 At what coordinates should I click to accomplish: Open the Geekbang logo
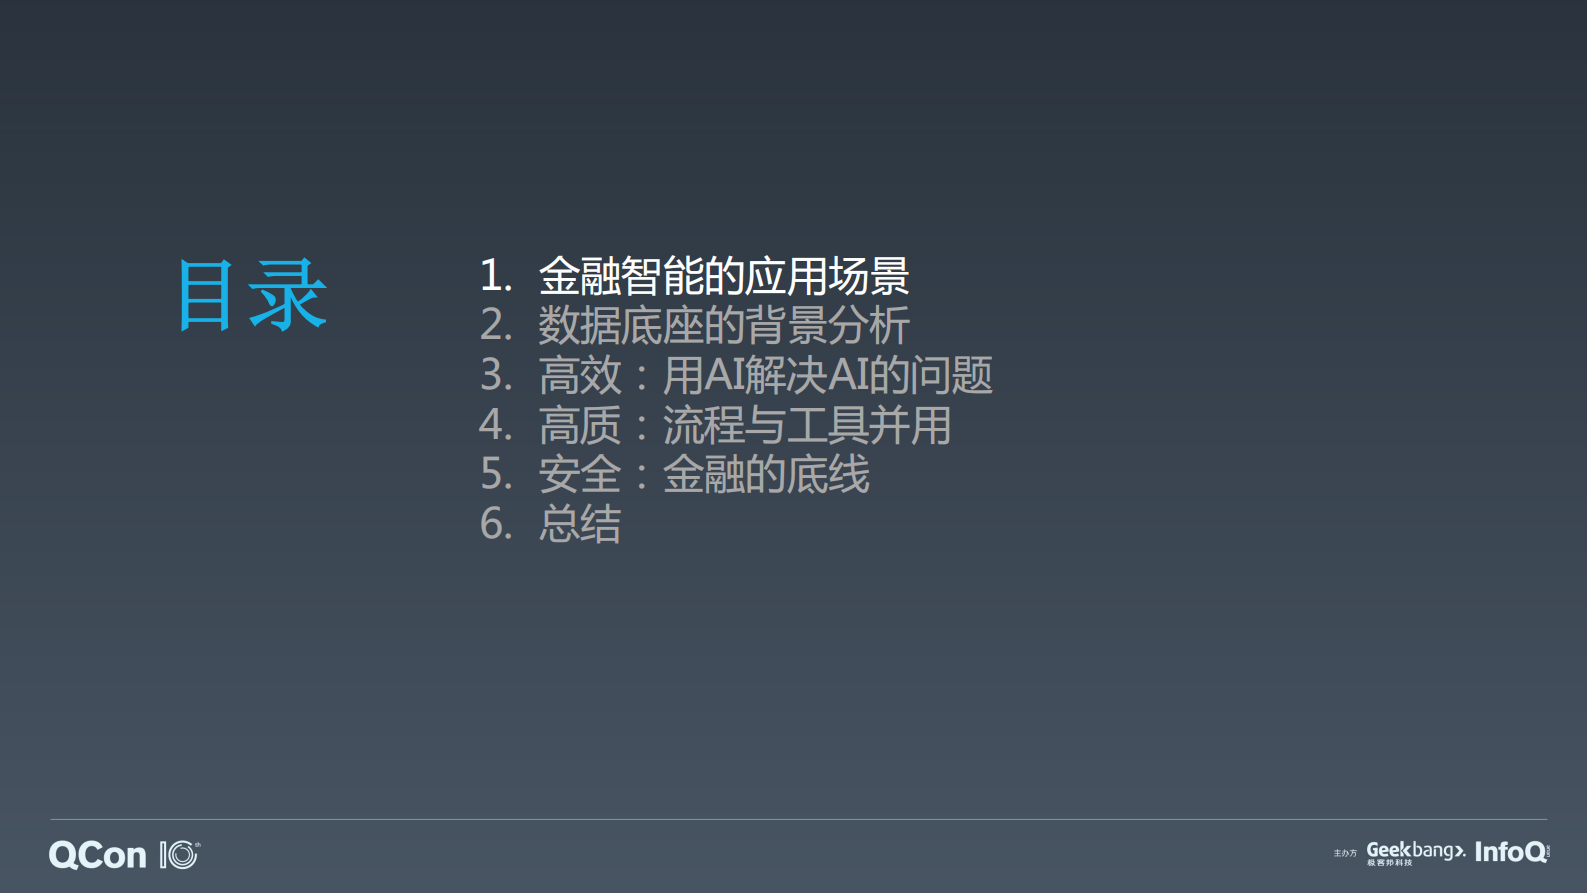coord(1416,850)
